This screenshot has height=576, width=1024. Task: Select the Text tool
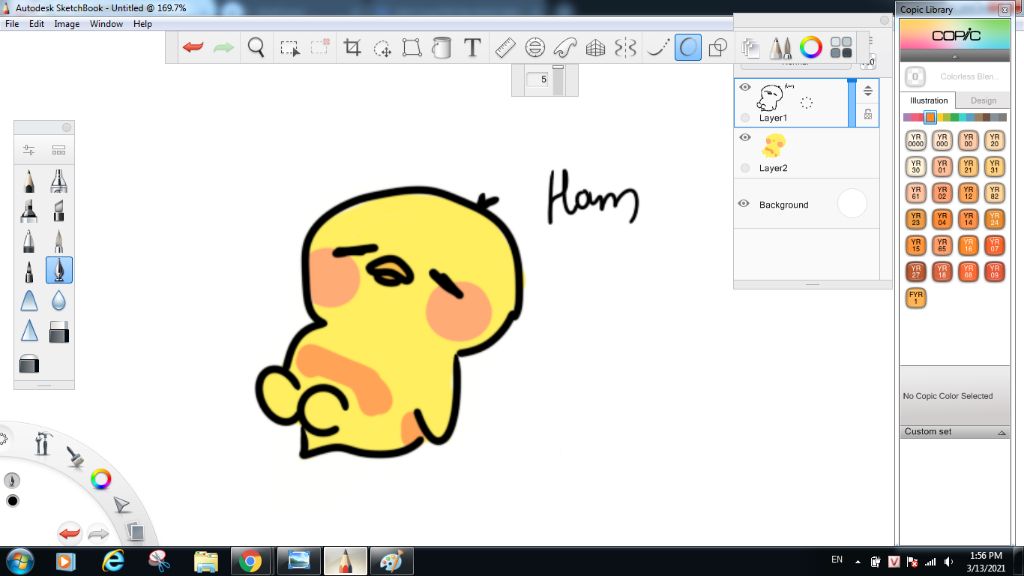tap(472, 47)
